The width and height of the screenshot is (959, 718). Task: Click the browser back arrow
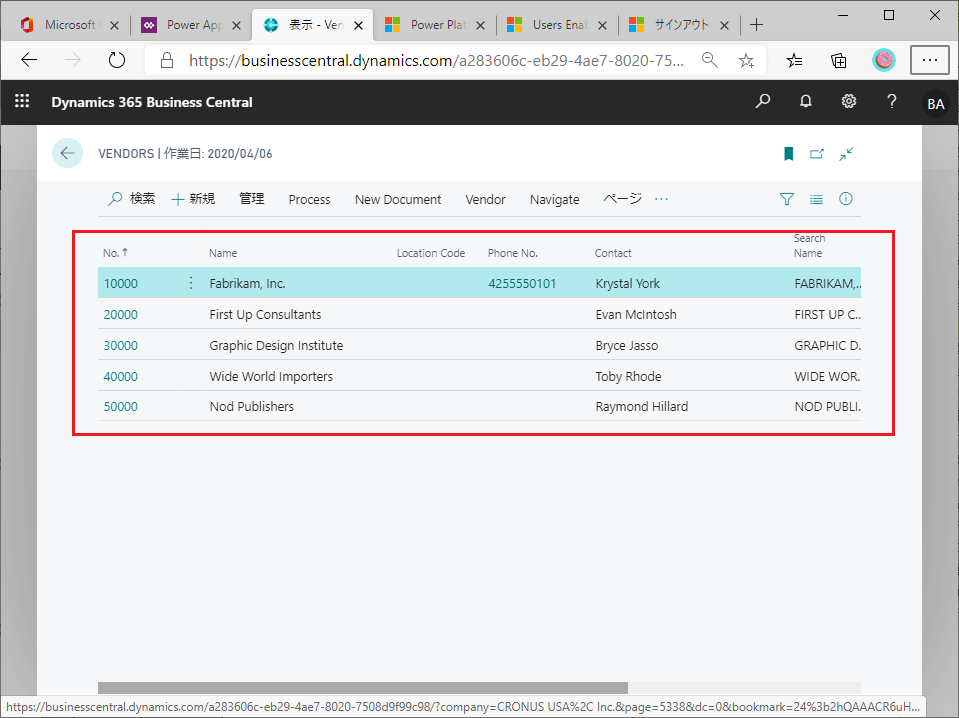29,60
